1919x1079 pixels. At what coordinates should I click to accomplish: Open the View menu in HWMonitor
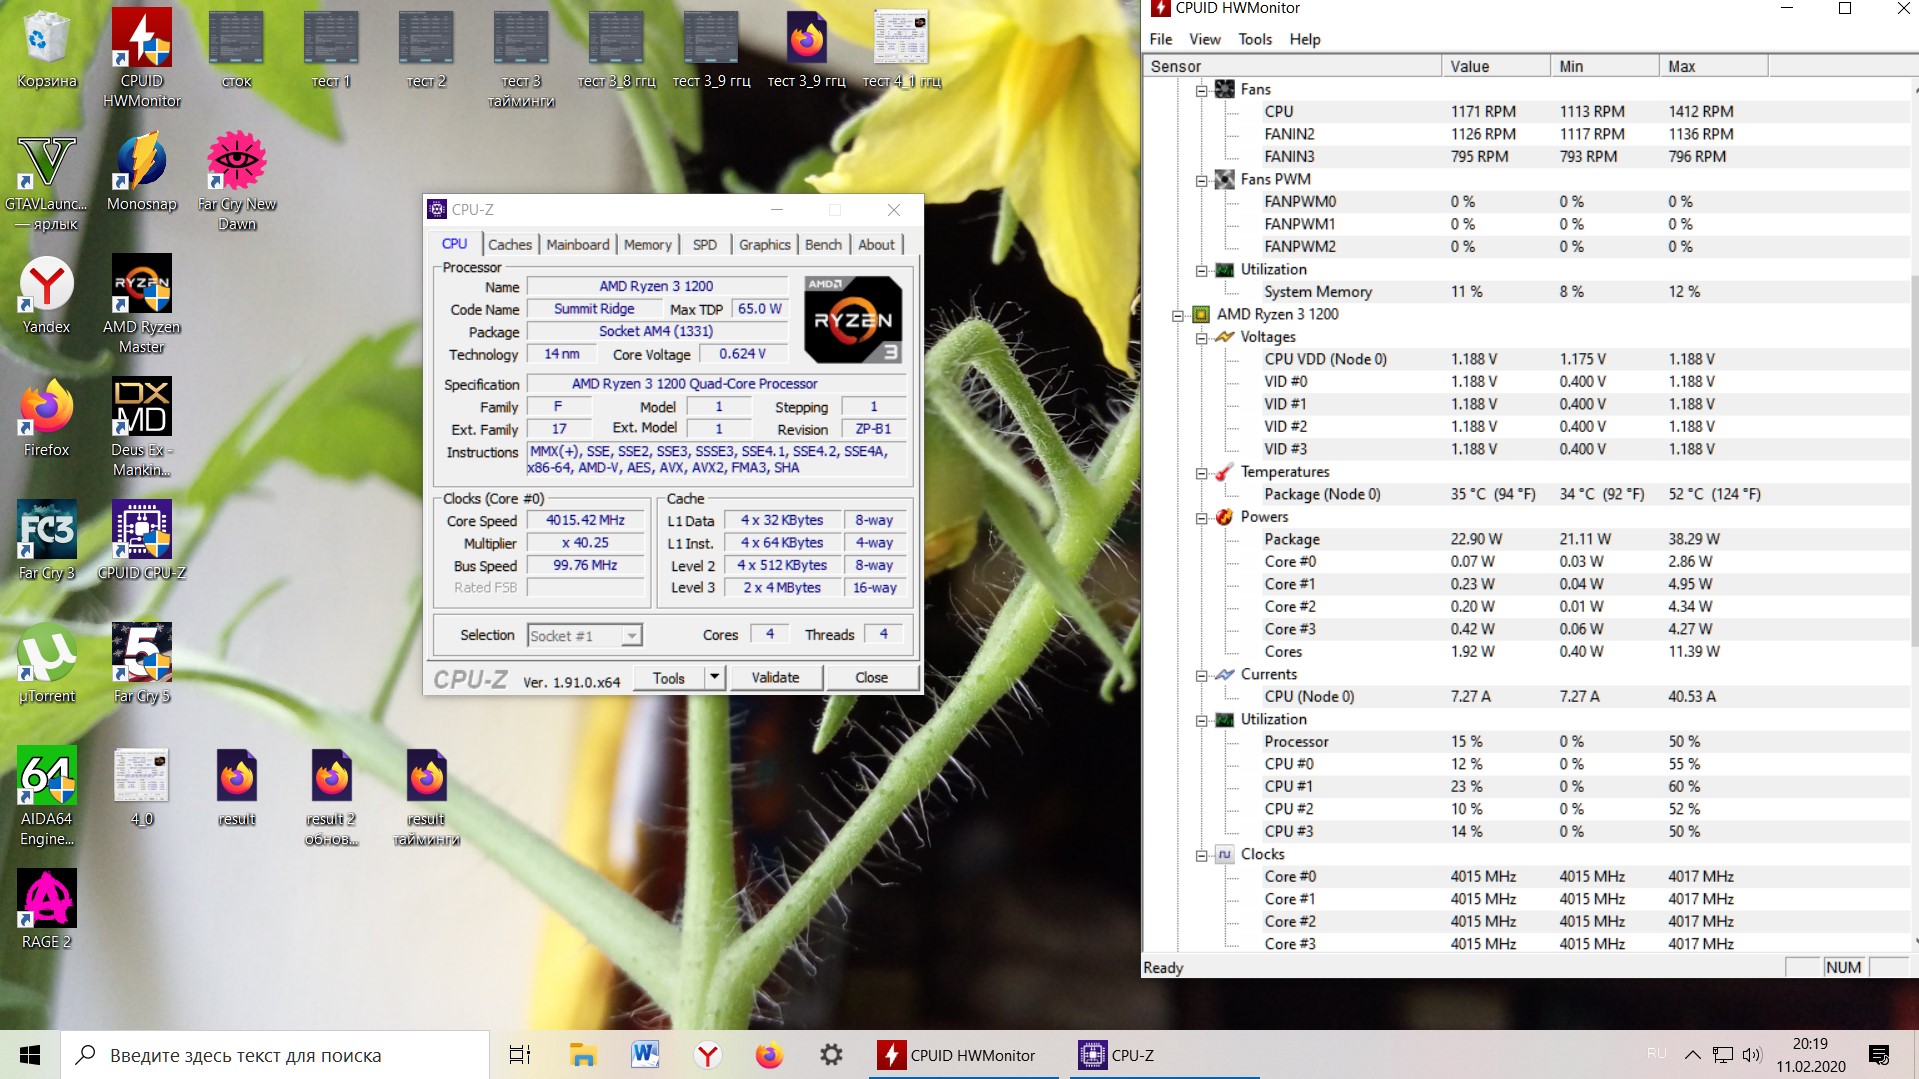coord(1204,39)
